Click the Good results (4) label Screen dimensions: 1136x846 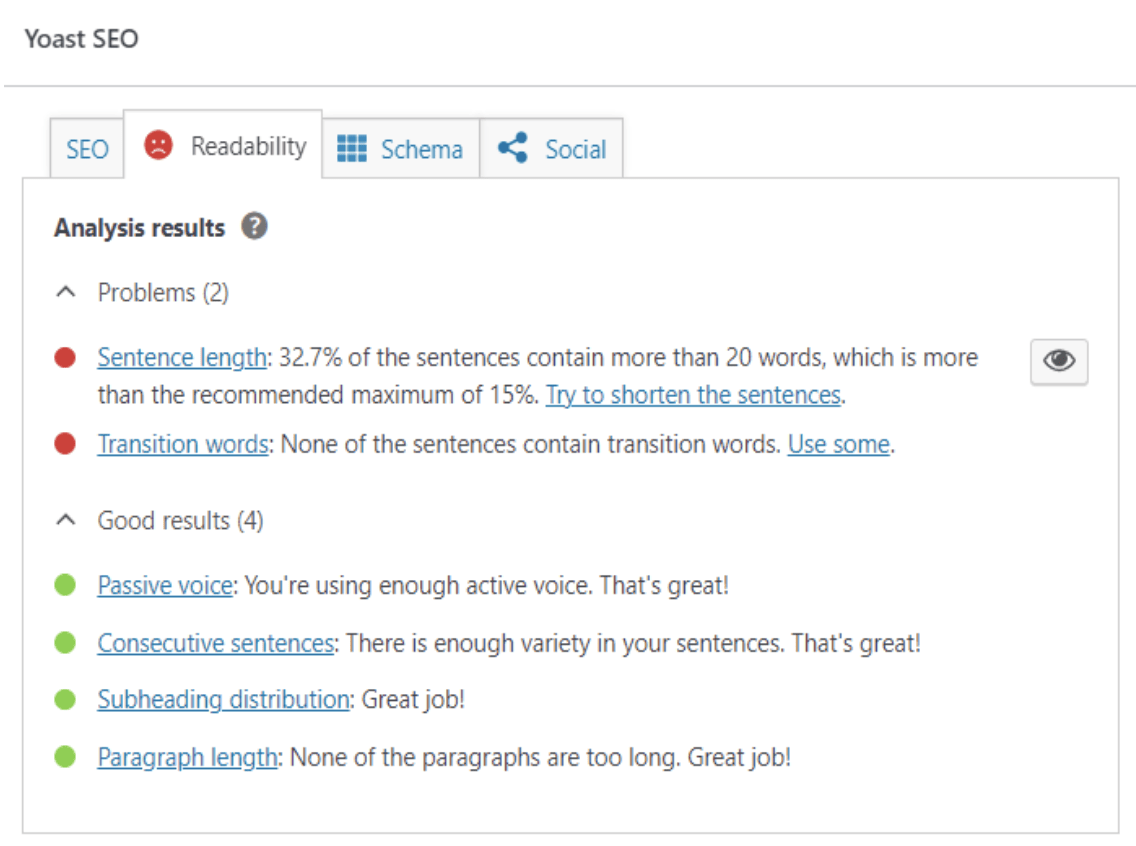coord(180,520)
